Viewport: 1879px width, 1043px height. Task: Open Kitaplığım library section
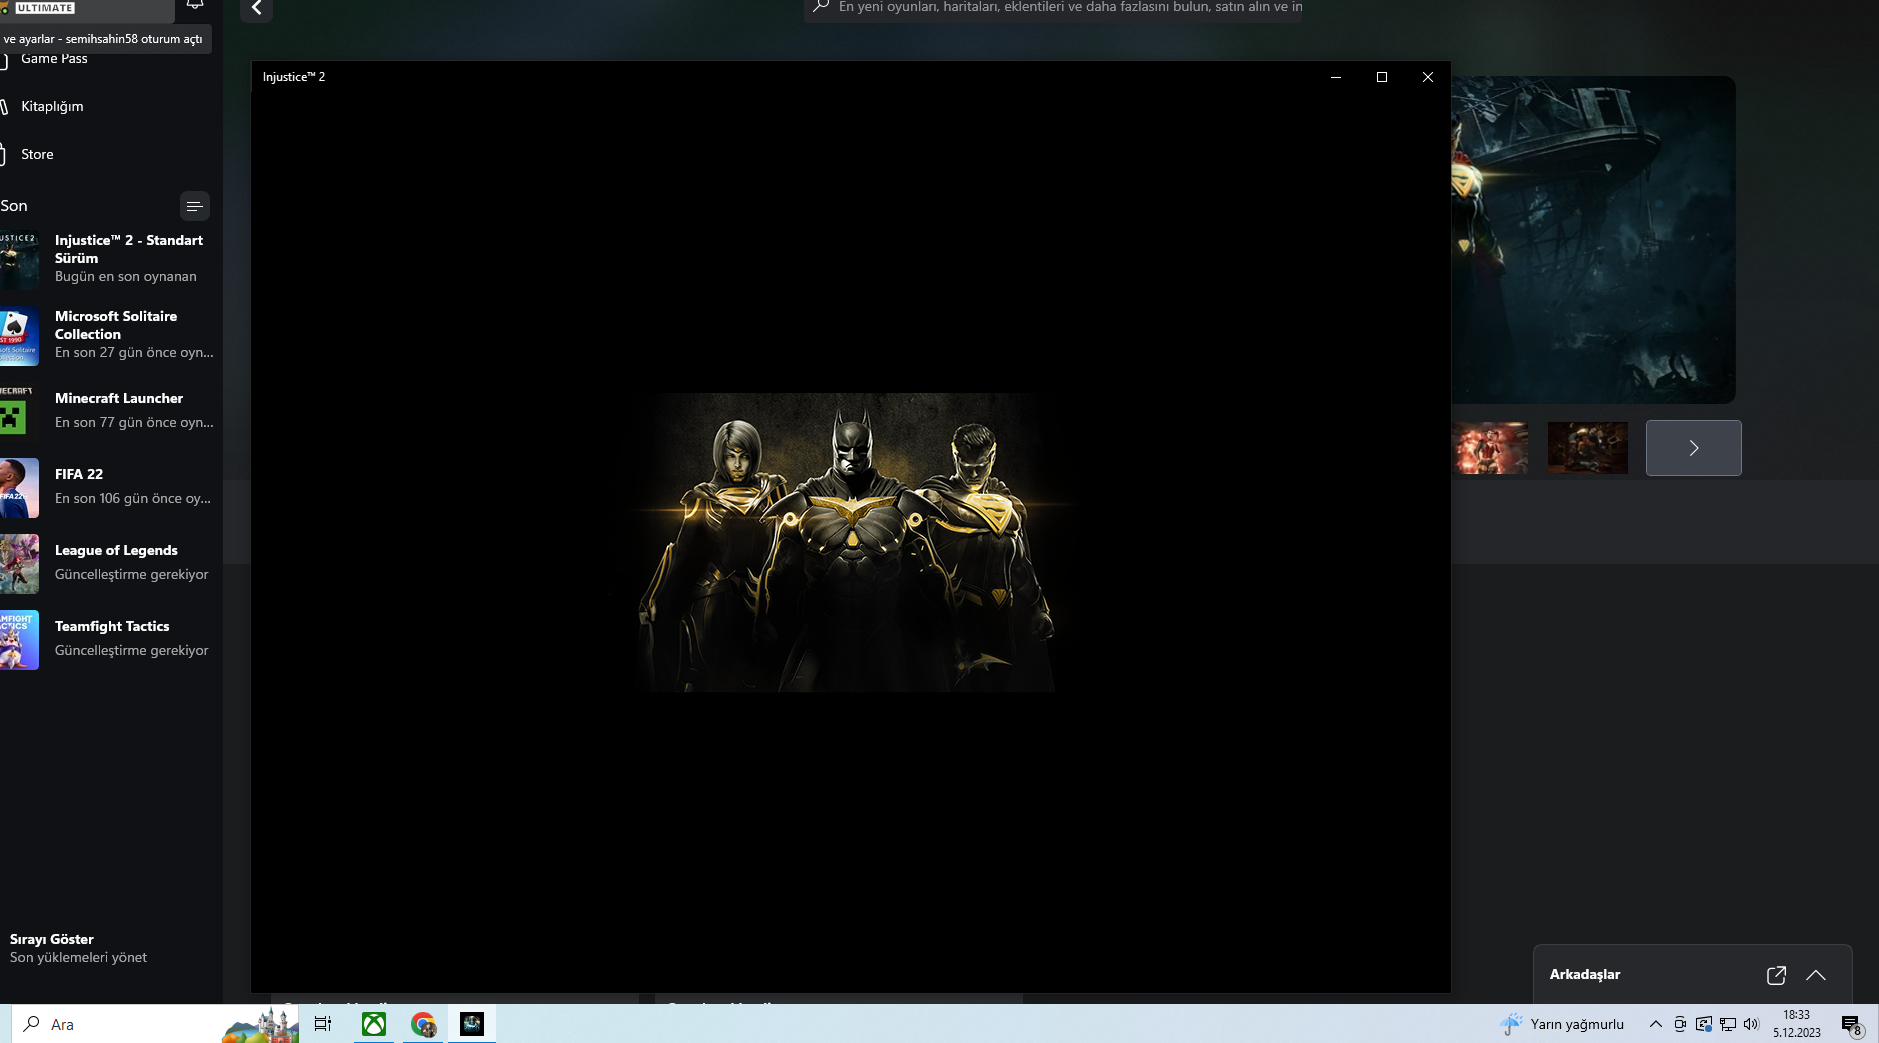(x=52, y=106)
